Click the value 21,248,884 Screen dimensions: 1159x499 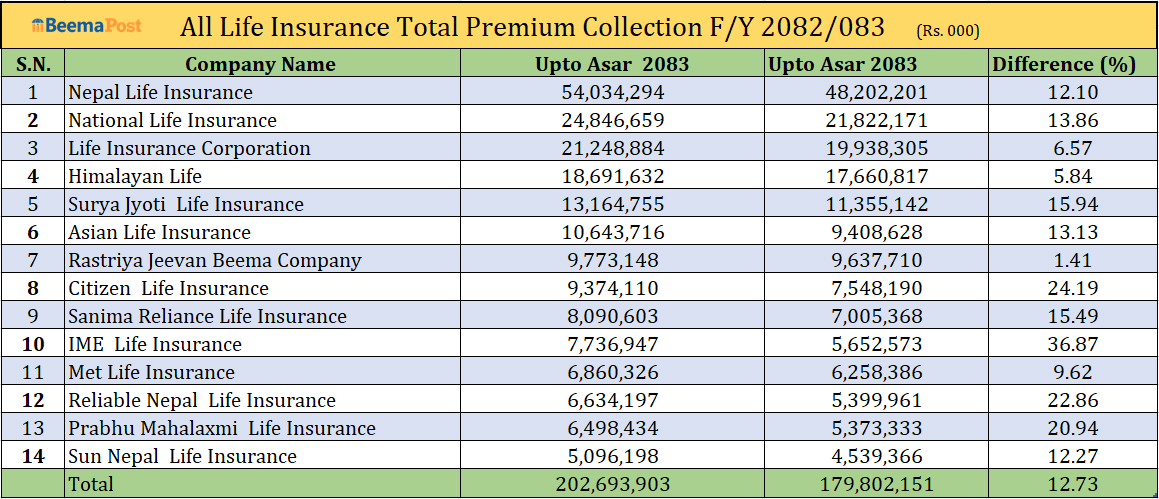[612, 149]
